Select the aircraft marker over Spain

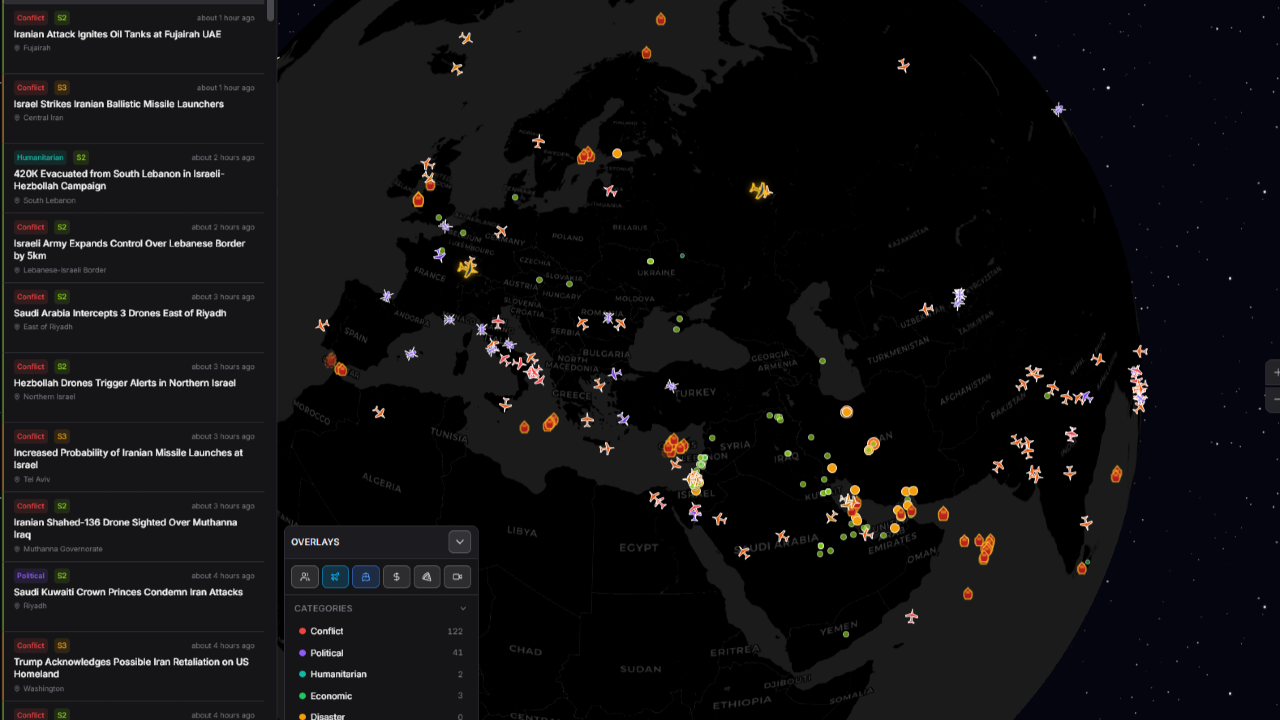coord(322,325)
